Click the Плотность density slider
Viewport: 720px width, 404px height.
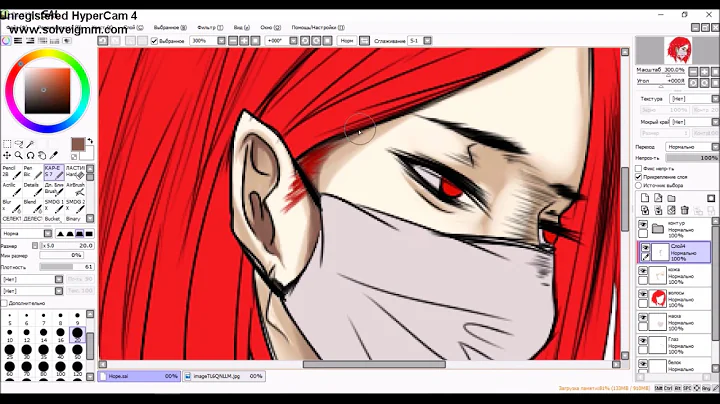(67, 267)
